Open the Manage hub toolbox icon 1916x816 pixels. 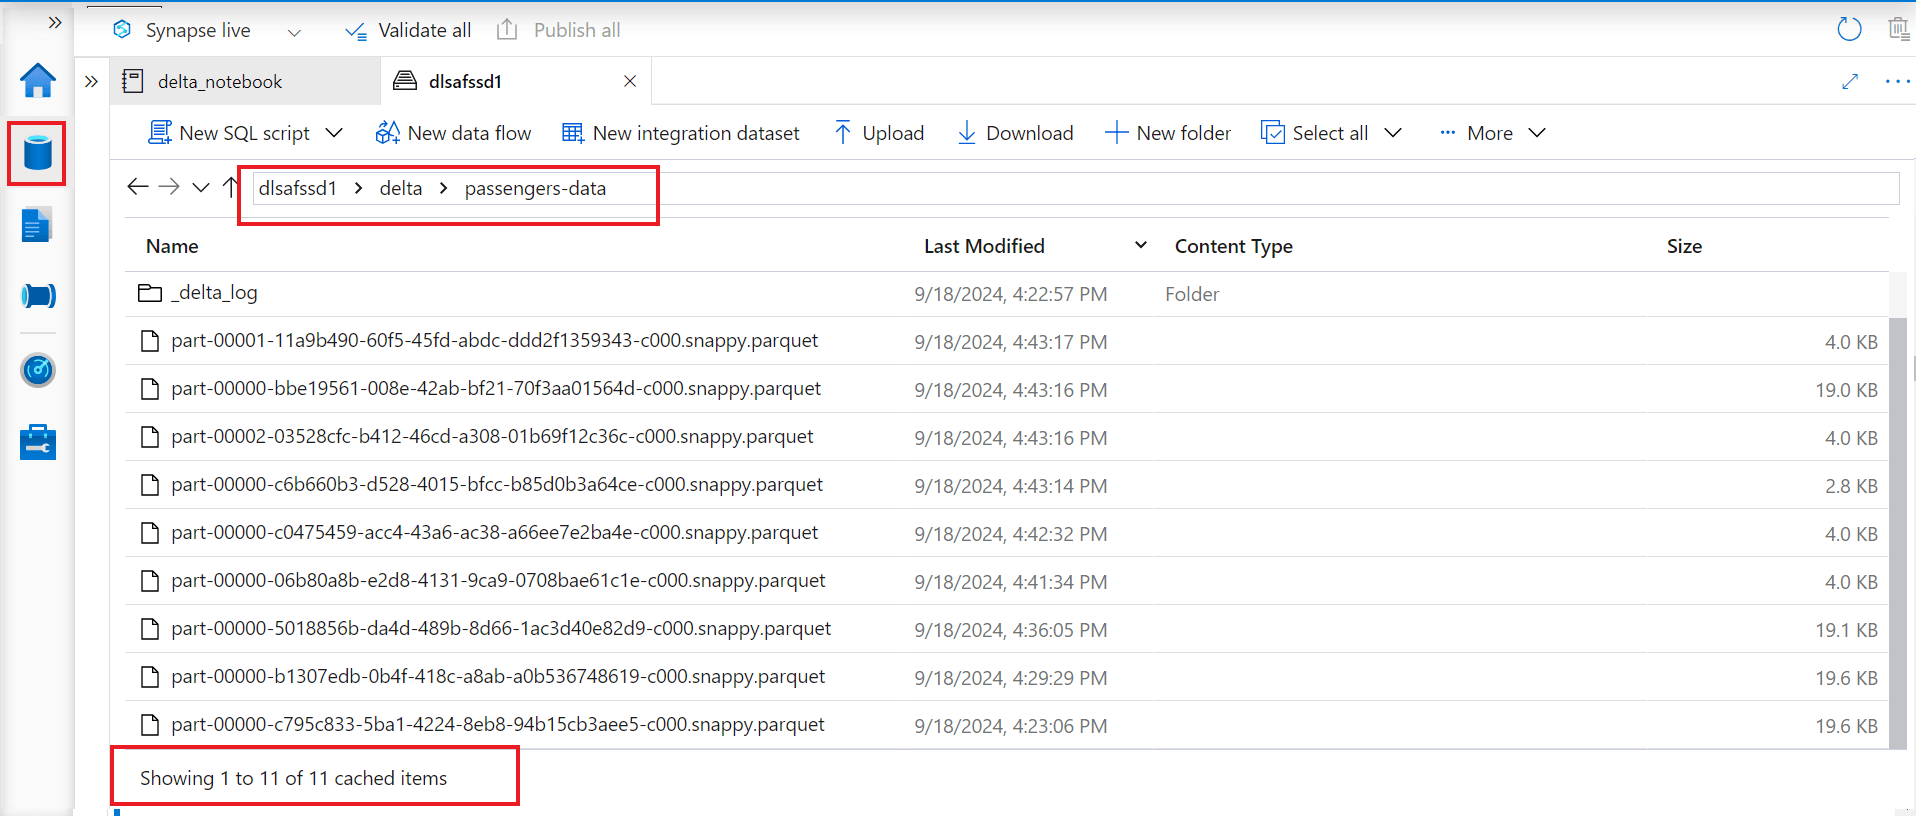coord(38,442)
